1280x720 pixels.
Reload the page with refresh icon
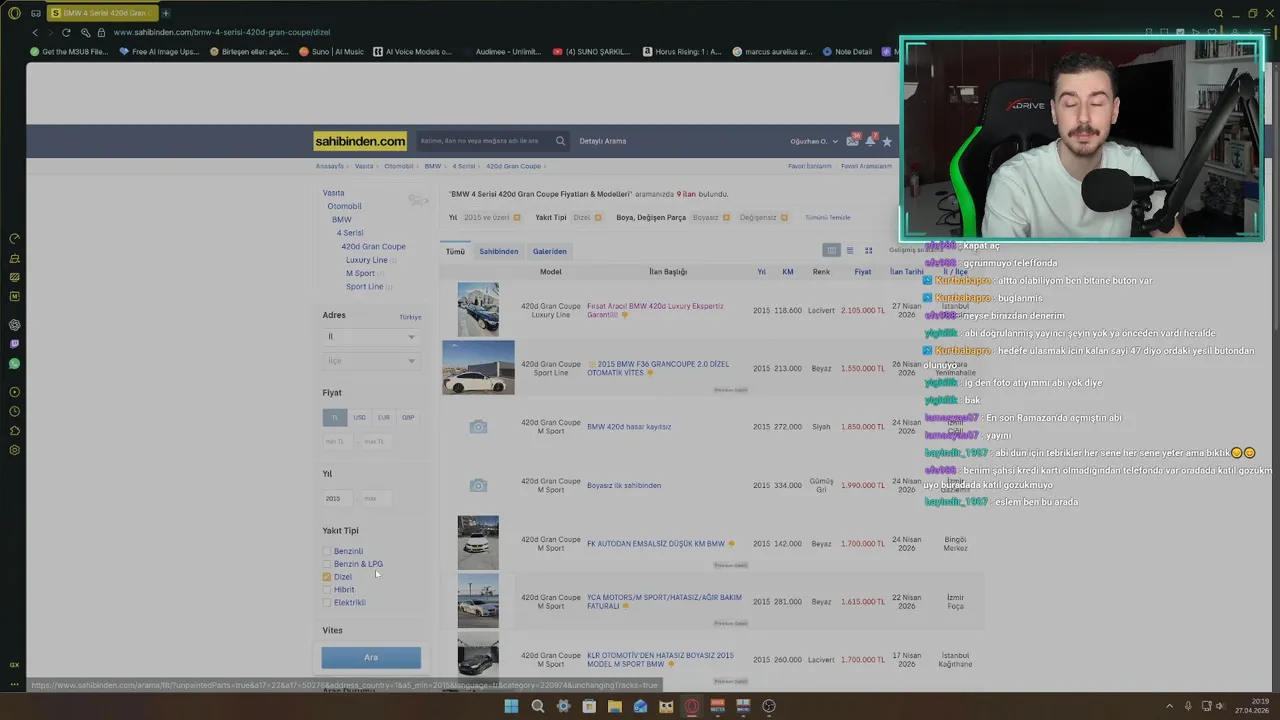[x=66, y=32]
